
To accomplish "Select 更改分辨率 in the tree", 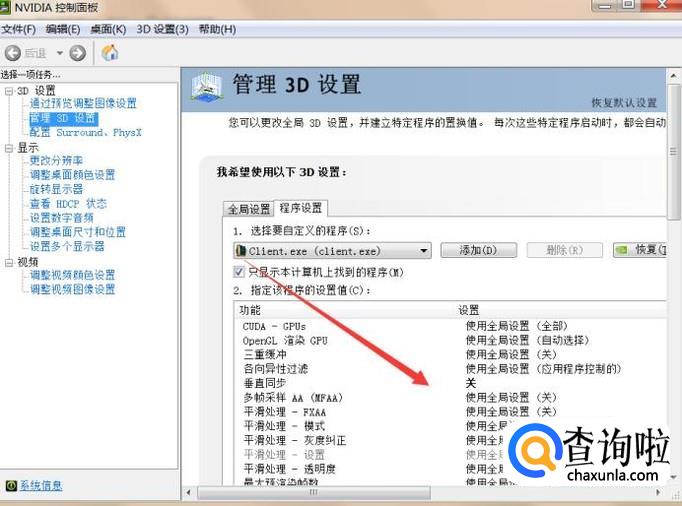I will coord(56,161).
